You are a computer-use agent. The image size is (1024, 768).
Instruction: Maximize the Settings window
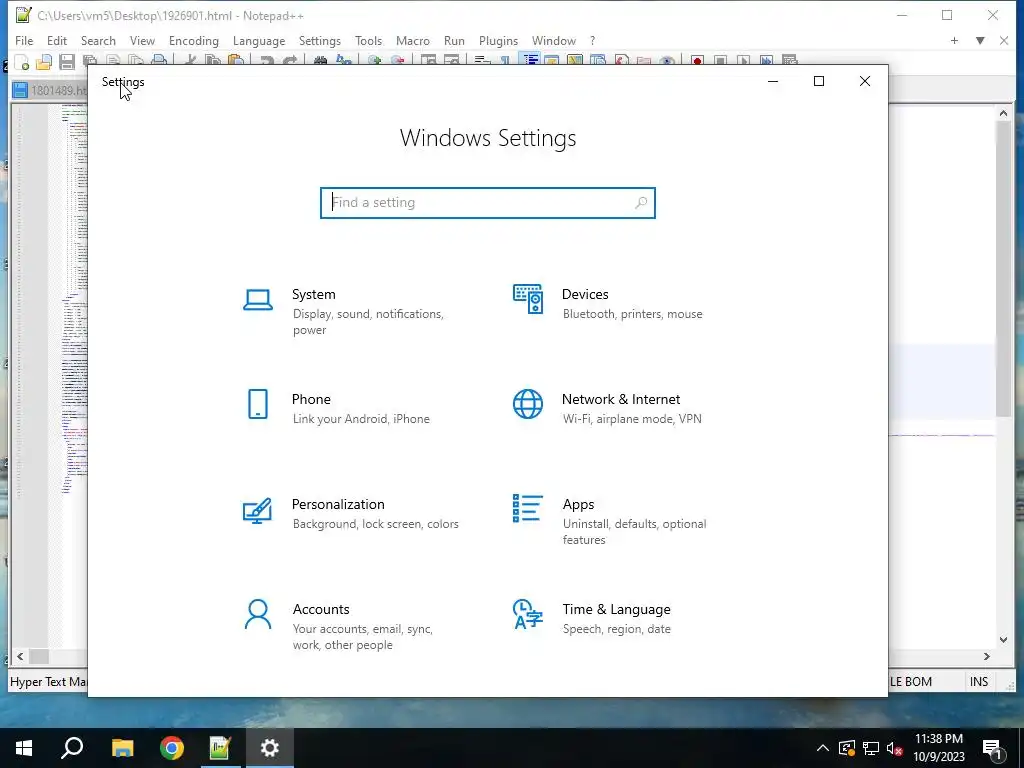pyautogui.click(x=818, y=81)
